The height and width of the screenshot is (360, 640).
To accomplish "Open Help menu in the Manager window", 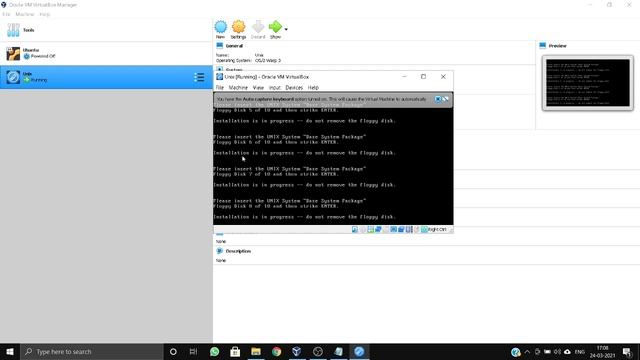I will point(44,14).
